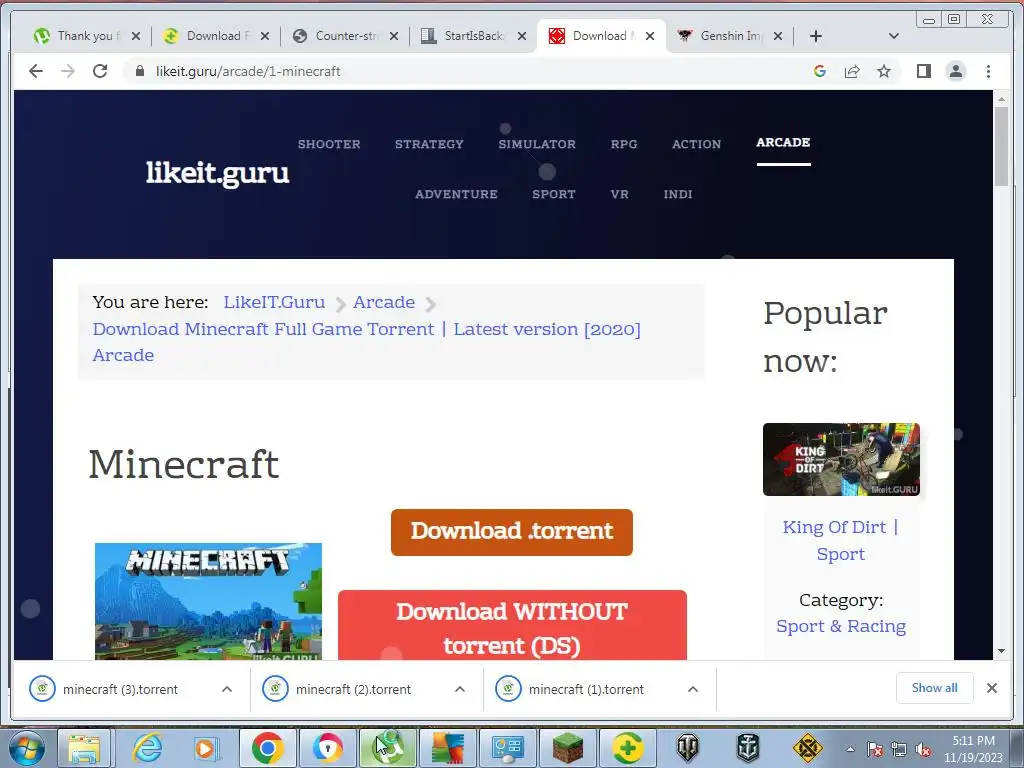
Task: Go back to the previous page
Action: pos(36,71)
